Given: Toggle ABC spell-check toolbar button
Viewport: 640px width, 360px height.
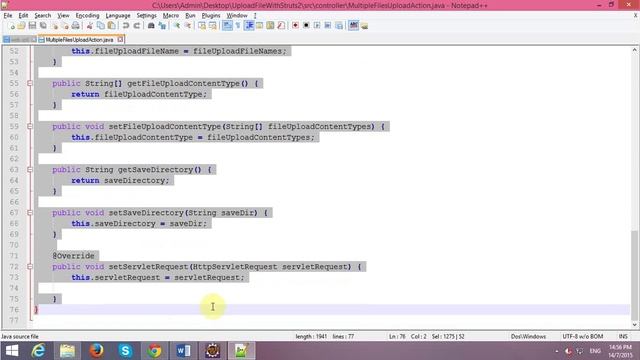Looking at the screenshot, I should pos(353,26).
